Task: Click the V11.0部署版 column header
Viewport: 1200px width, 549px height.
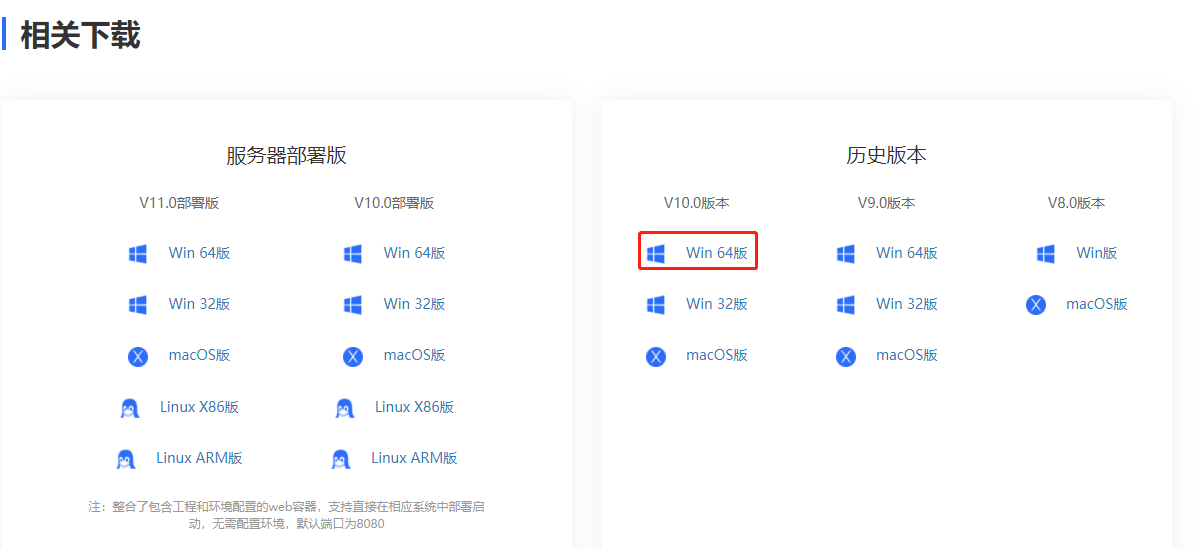Action: click(179, 203)
